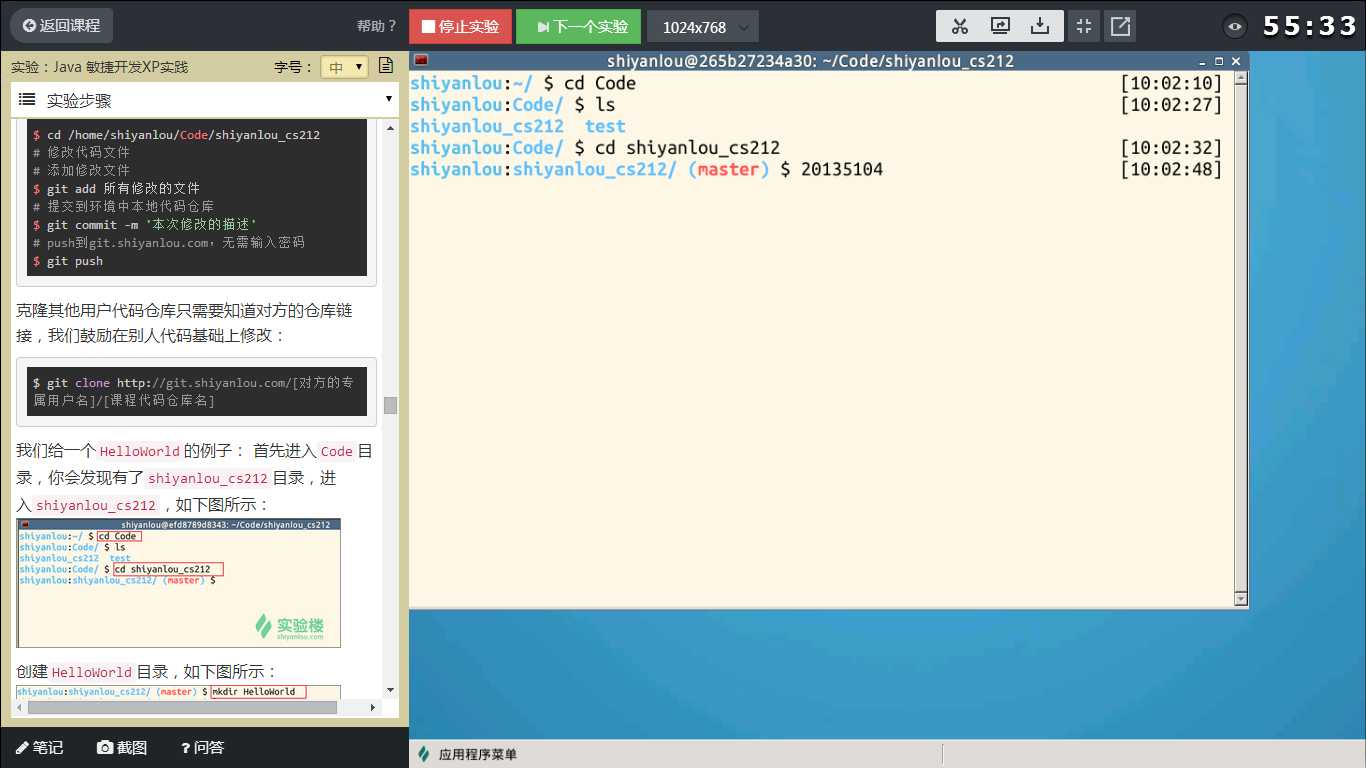Close the terminal window
Viewport: 1366px width, 768px height.
point(1236,61)
